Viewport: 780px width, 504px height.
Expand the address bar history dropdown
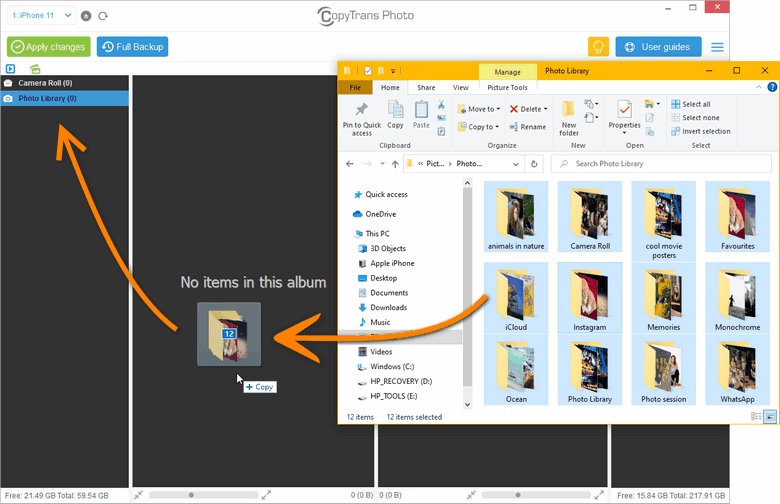click(515, 164)
